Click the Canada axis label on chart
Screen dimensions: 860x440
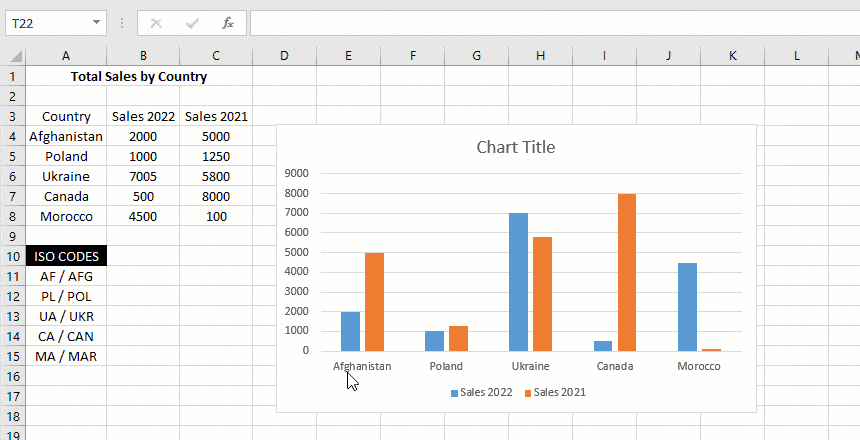click(615, 366)
